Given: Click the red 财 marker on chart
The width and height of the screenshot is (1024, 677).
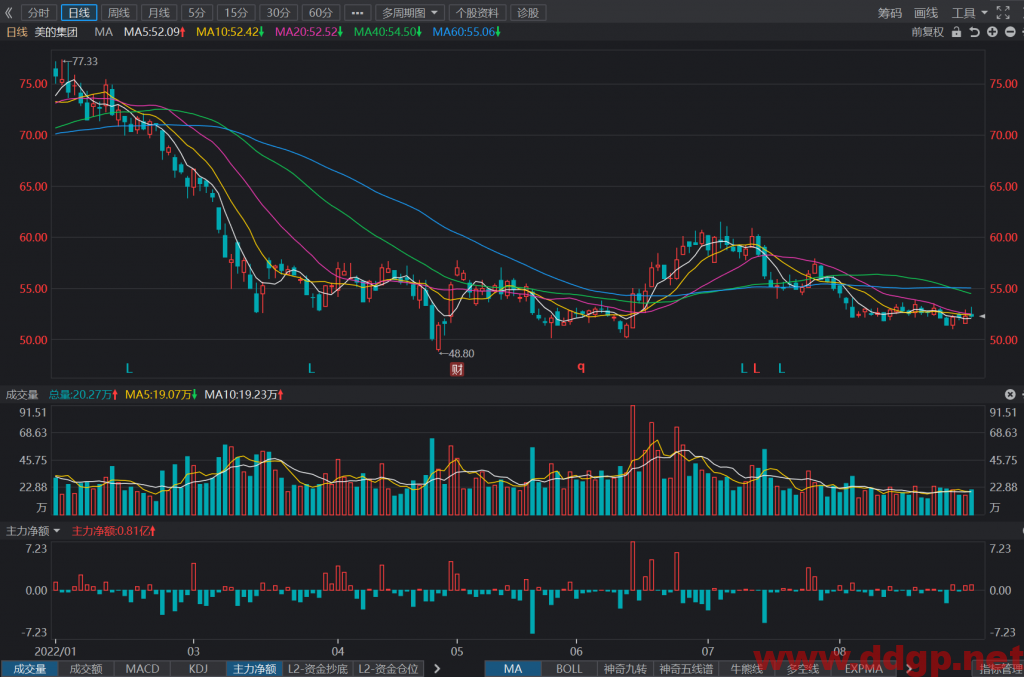Looking at the screenshot, I should coord(457,370).
